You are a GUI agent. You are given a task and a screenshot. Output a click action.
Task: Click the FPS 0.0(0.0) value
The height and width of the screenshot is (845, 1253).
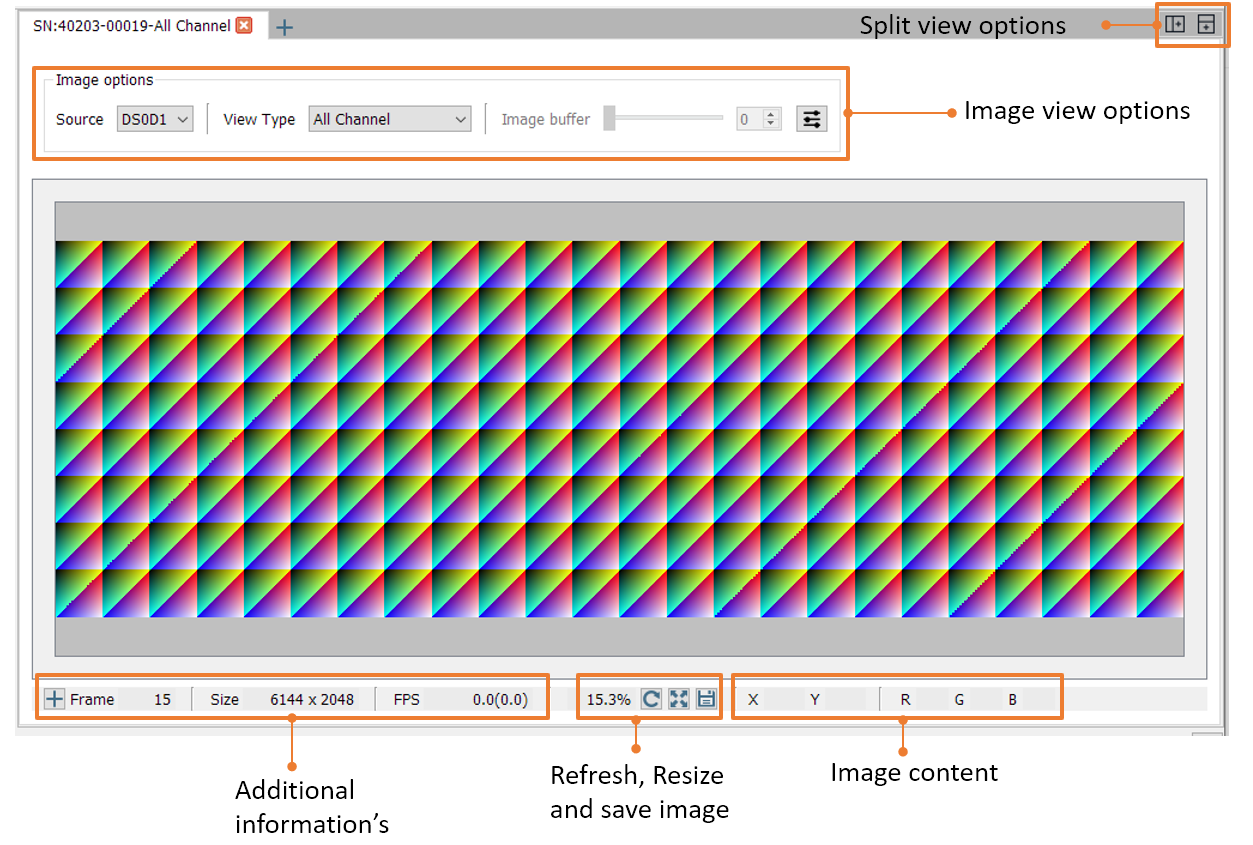pyautogui.click(x=500, y=699)
